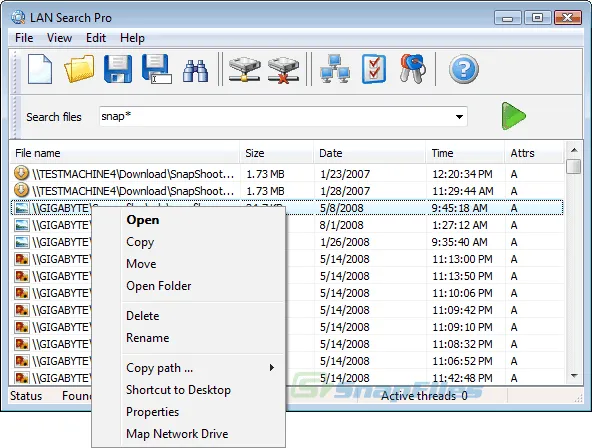Choose Move in the context menu

tap(141, 264)
